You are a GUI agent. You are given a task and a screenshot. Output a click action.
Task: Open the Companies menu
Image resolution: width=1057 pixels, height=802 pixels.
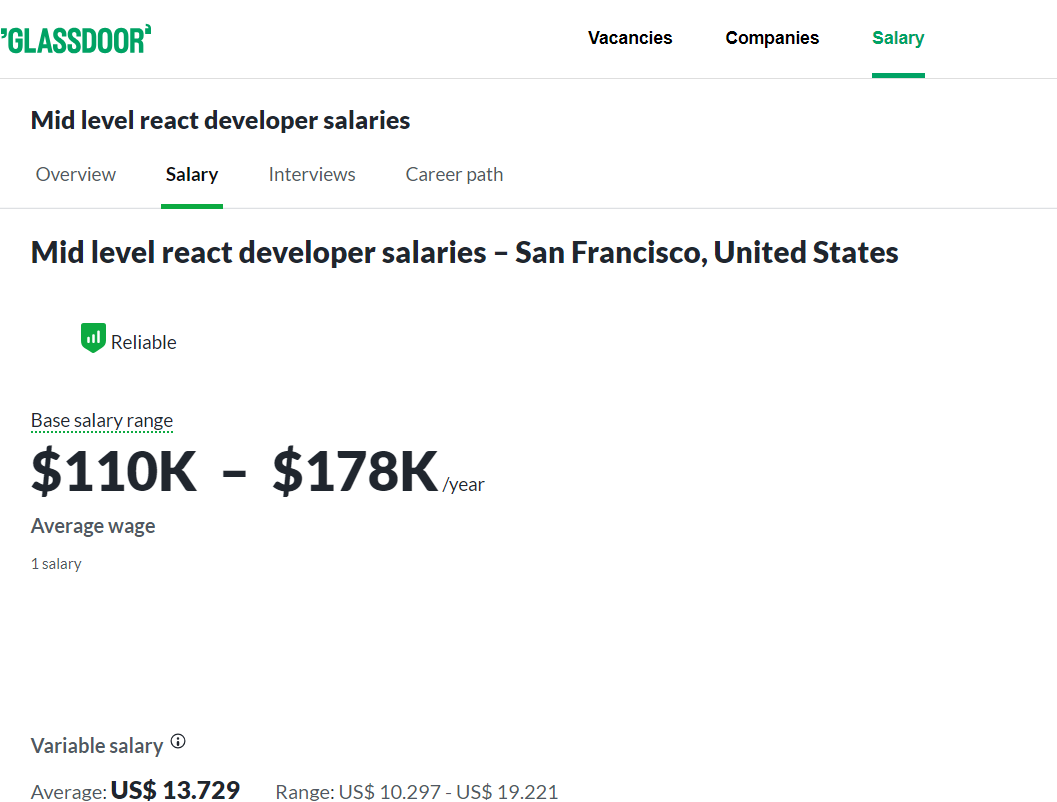[772, 38]
